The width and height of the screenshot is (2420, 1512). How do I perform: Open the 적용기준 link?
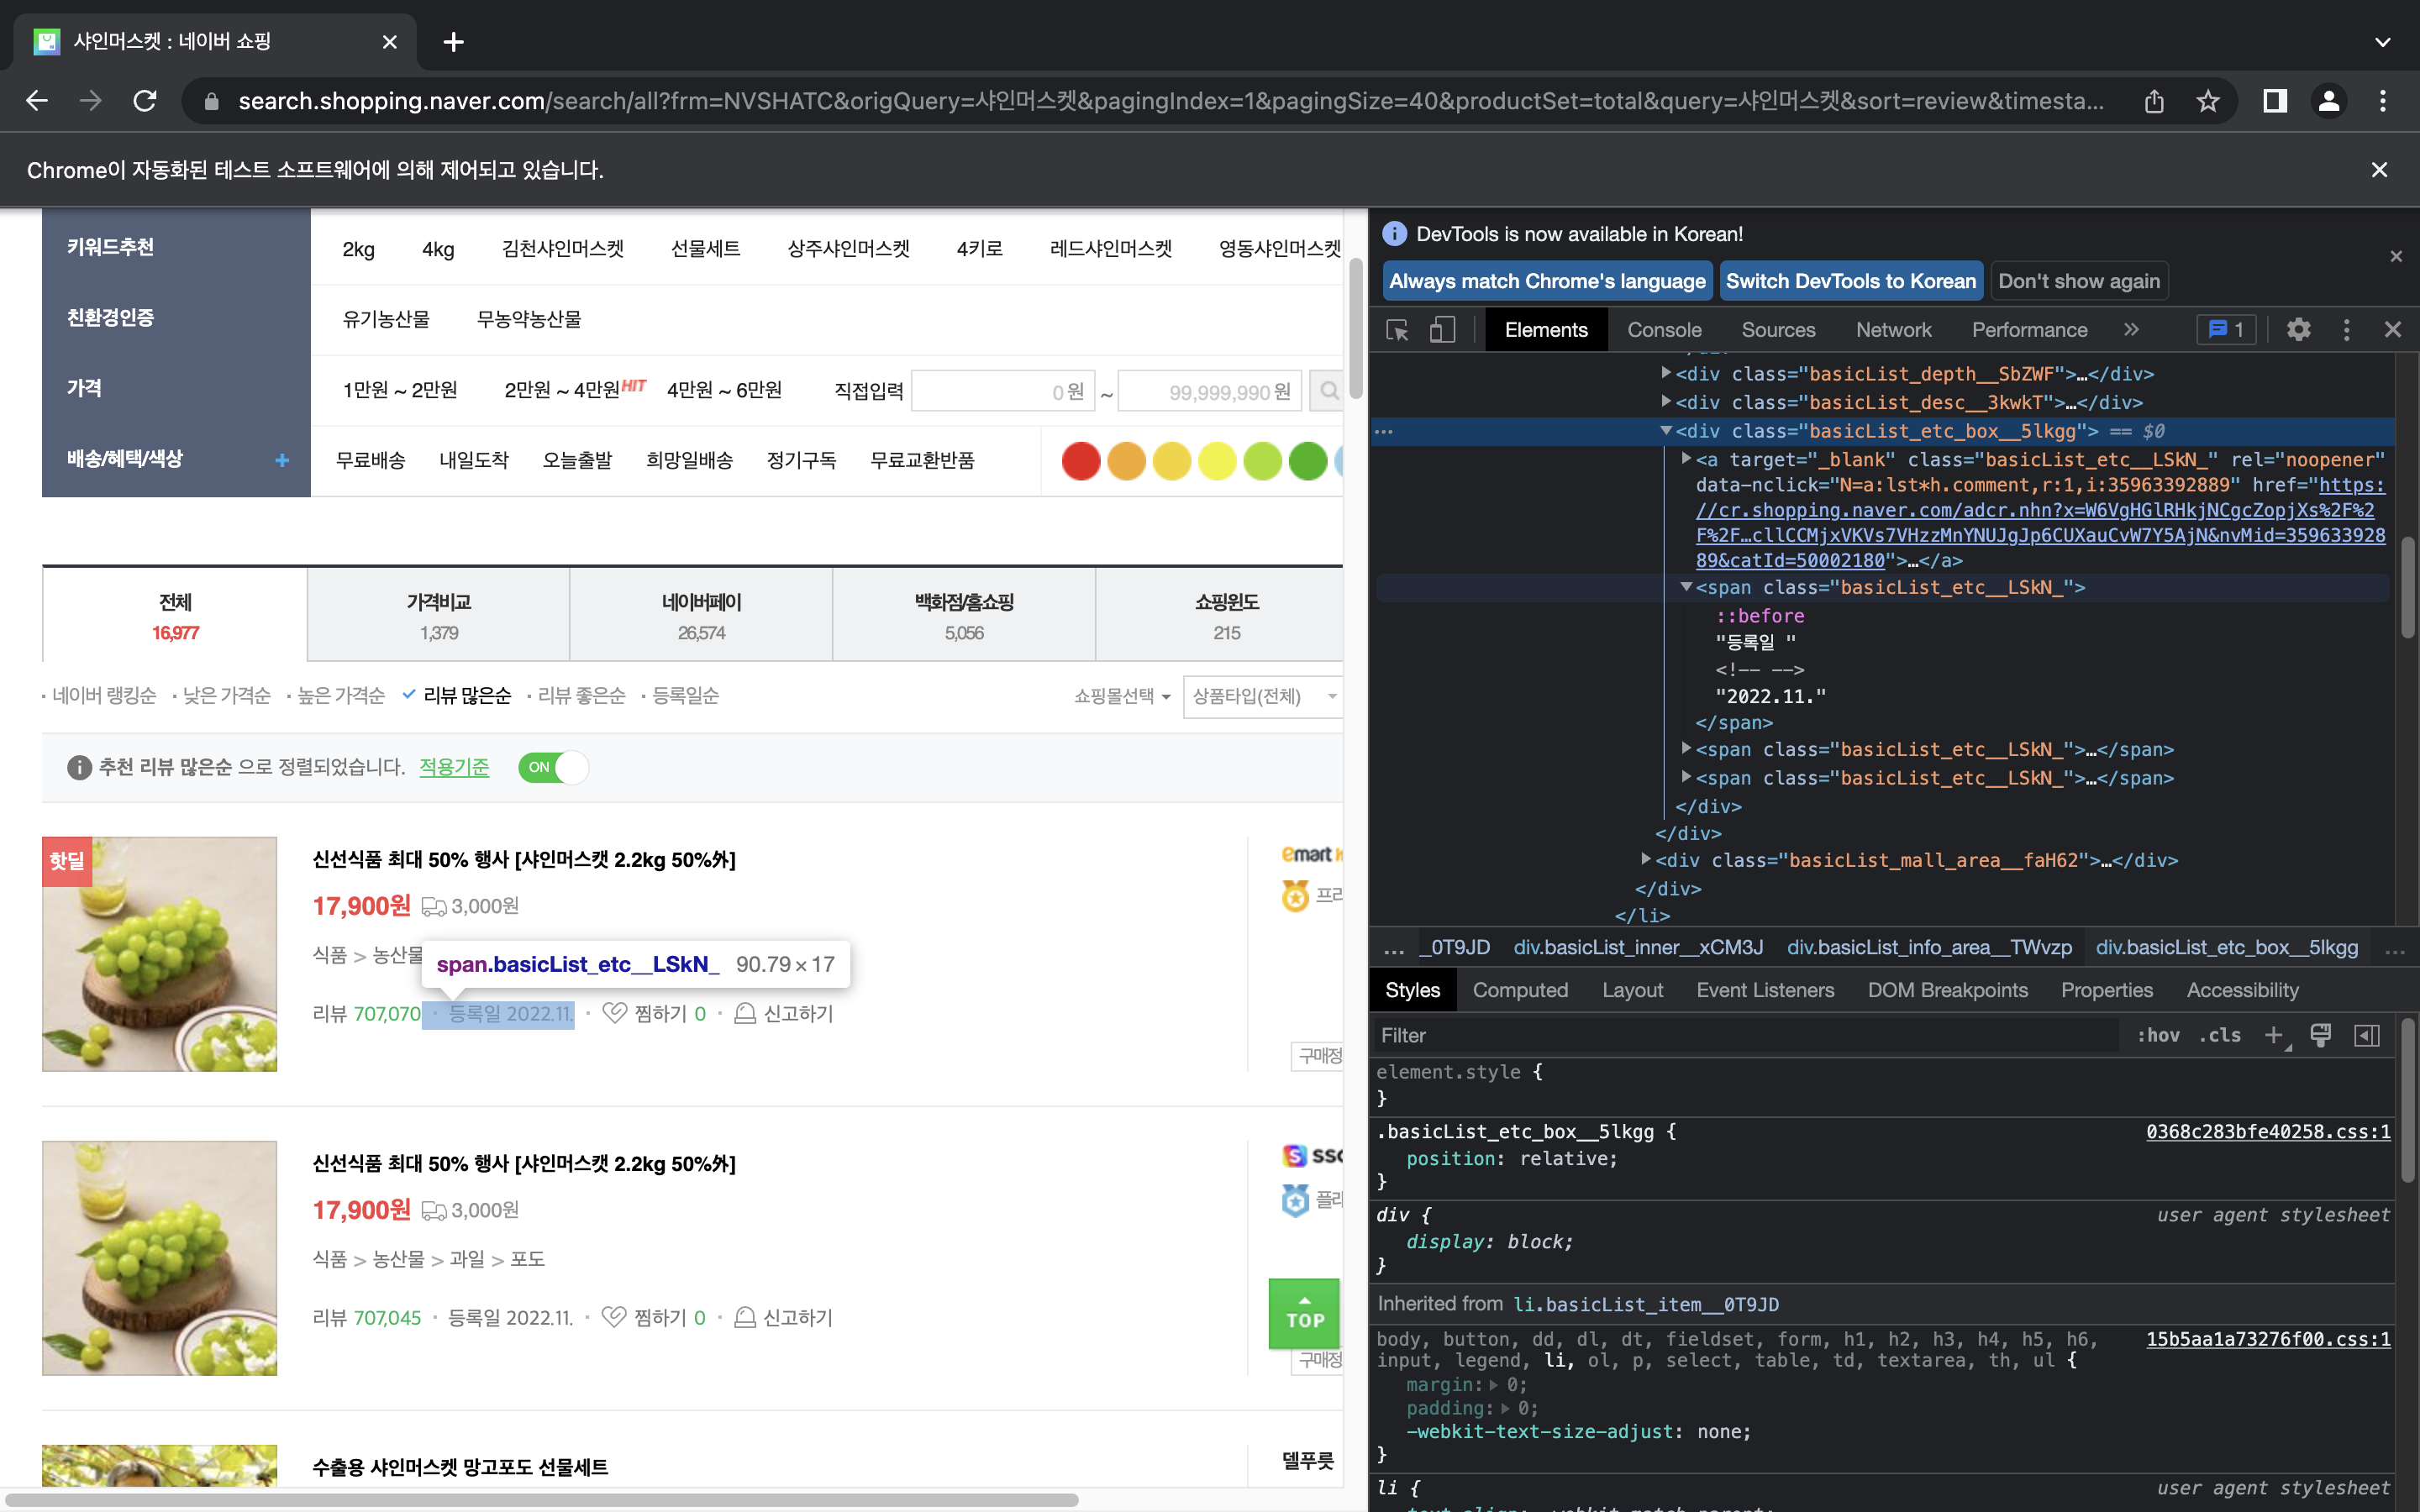click(x=454, y=767)
